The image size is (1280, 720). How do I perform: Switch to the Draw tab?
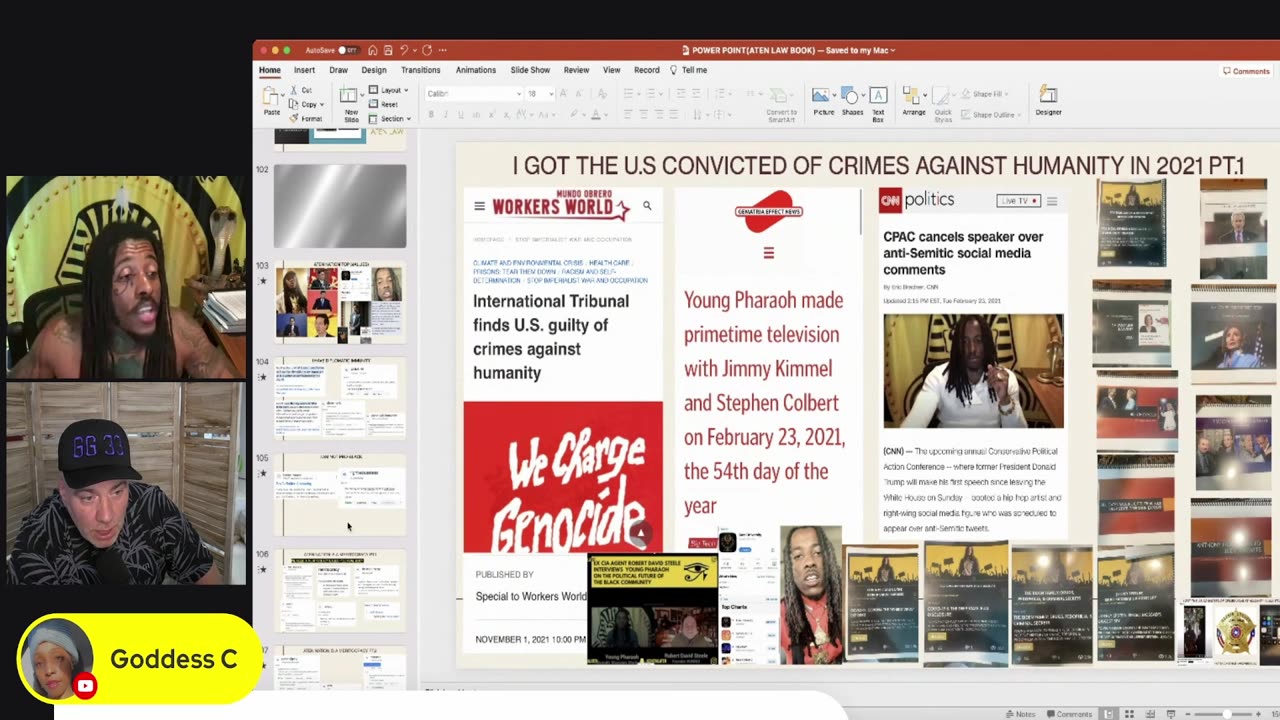pyautogui.click(x=338, y=70)
